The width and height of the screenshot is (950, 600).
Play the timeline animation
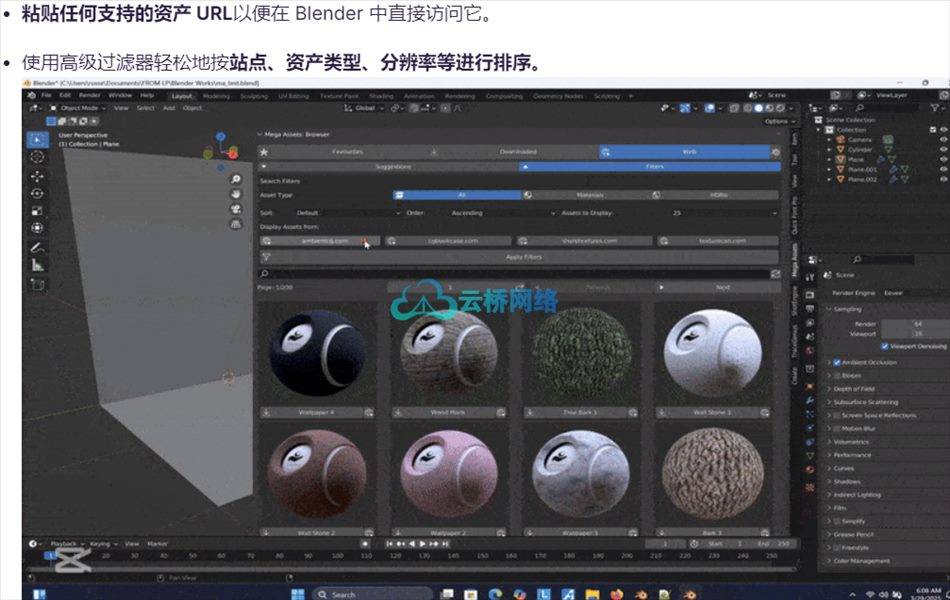pos(422,544)
